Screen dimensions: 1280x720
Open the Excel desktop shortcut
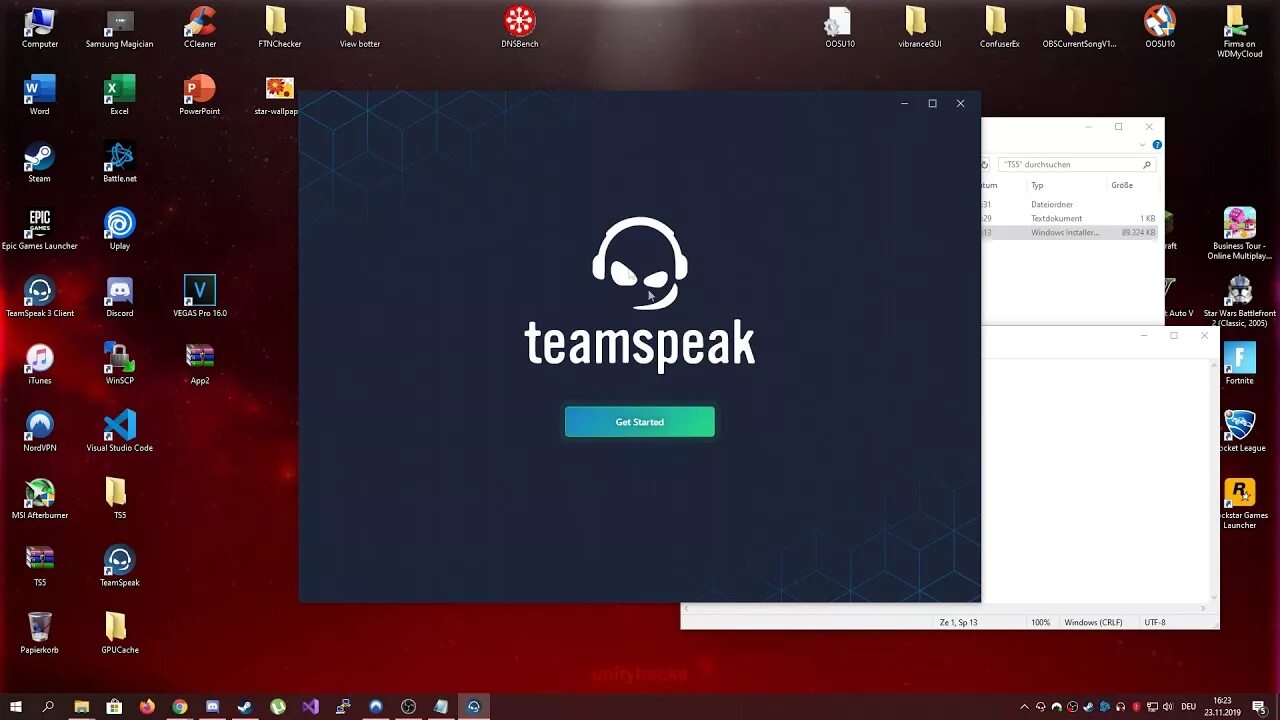[119, 95]
